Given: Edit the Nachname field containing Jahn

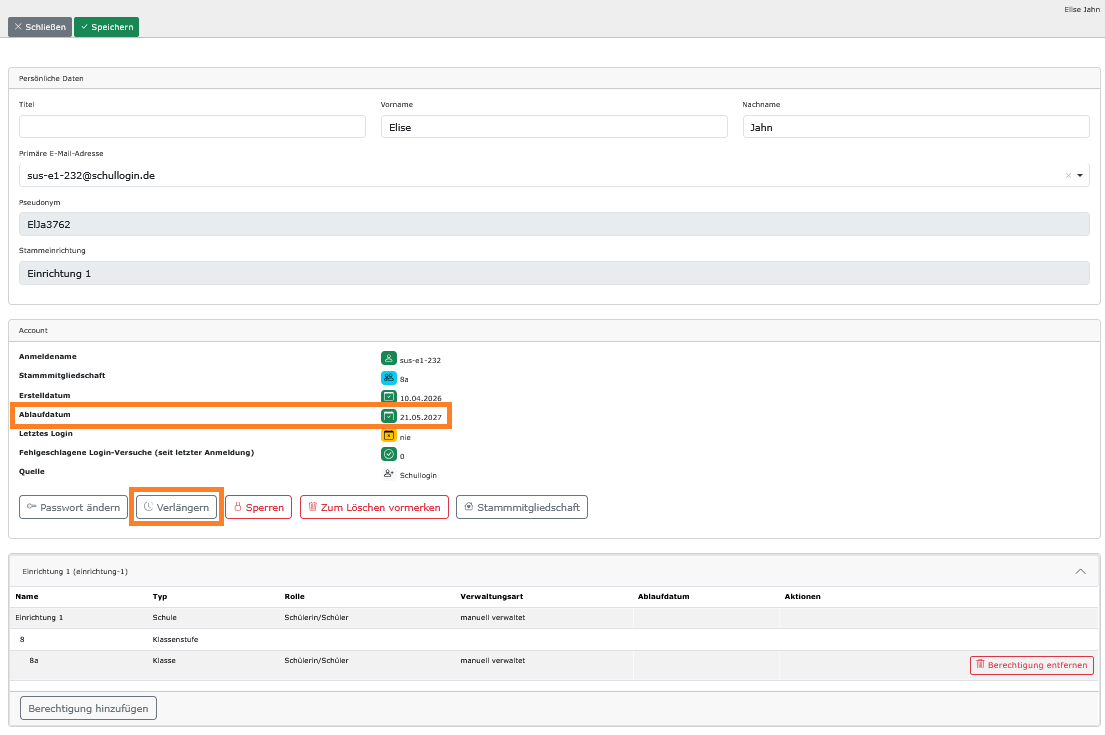Looking at the screenshot, I should point(916,127).
